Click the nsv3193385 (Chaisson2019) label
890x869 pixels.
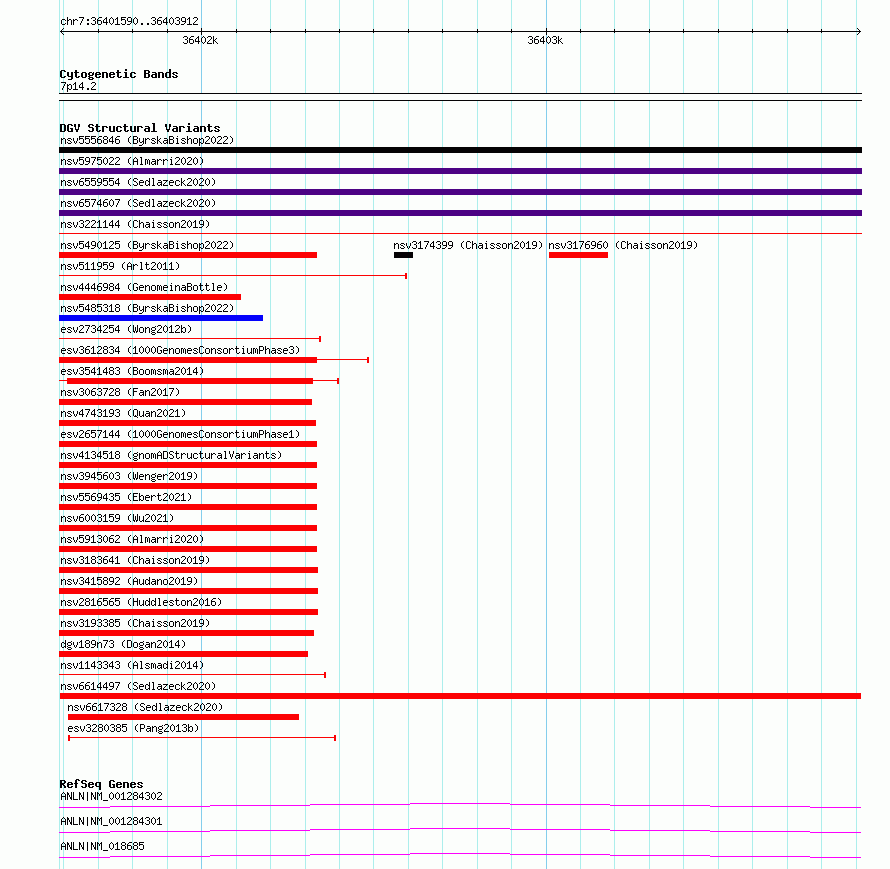pos(135,623)
